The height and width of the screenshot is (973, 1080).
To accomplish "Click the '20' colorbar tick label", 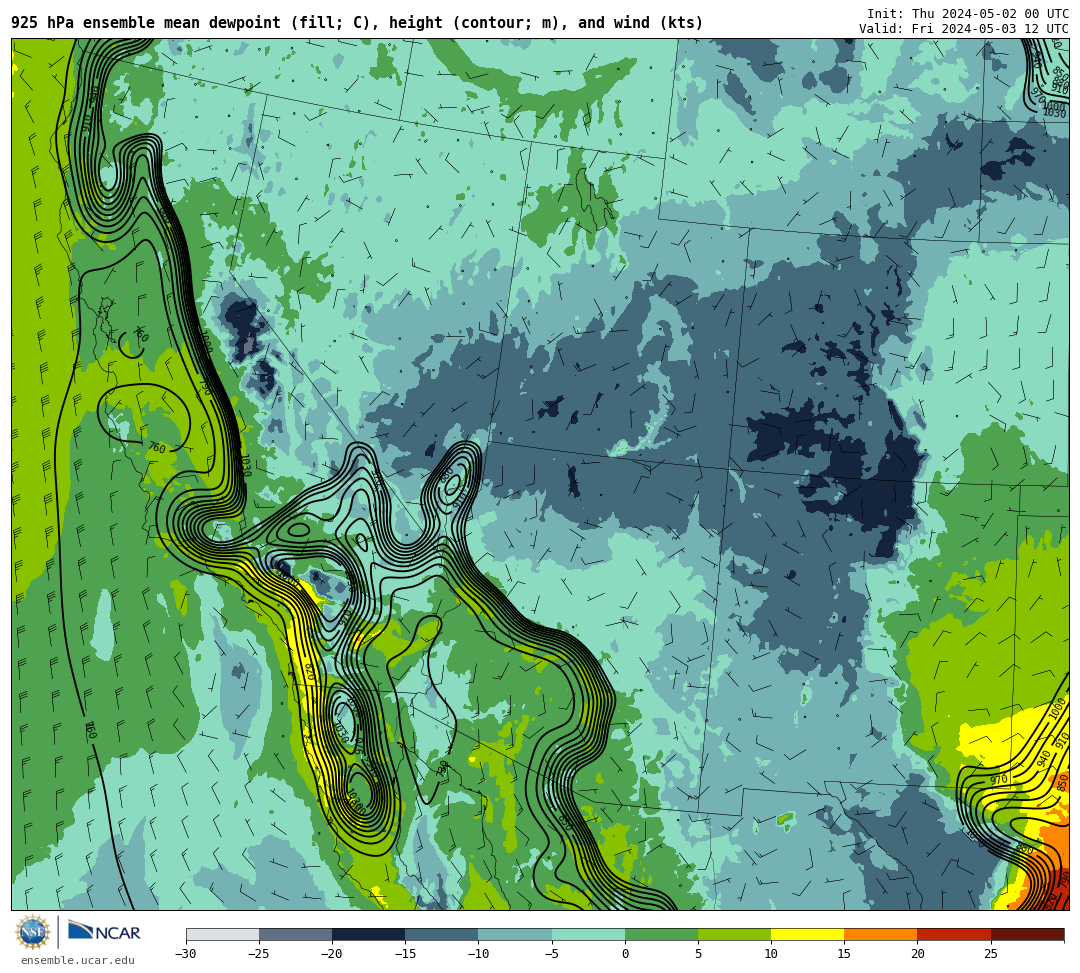I will click(x=917, y=954).
